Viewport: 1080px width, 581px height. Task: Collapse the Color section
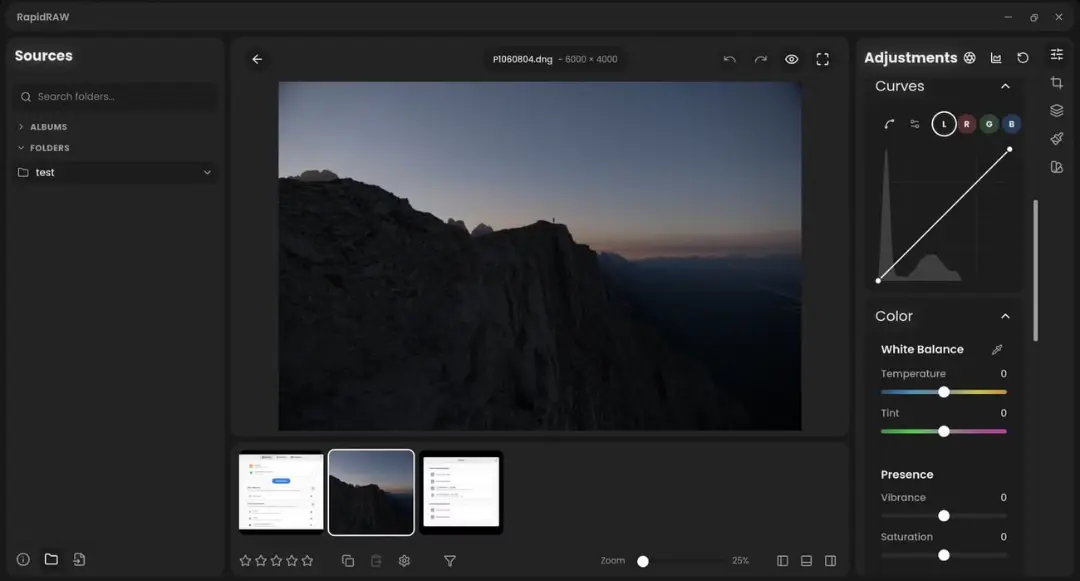1006,316
